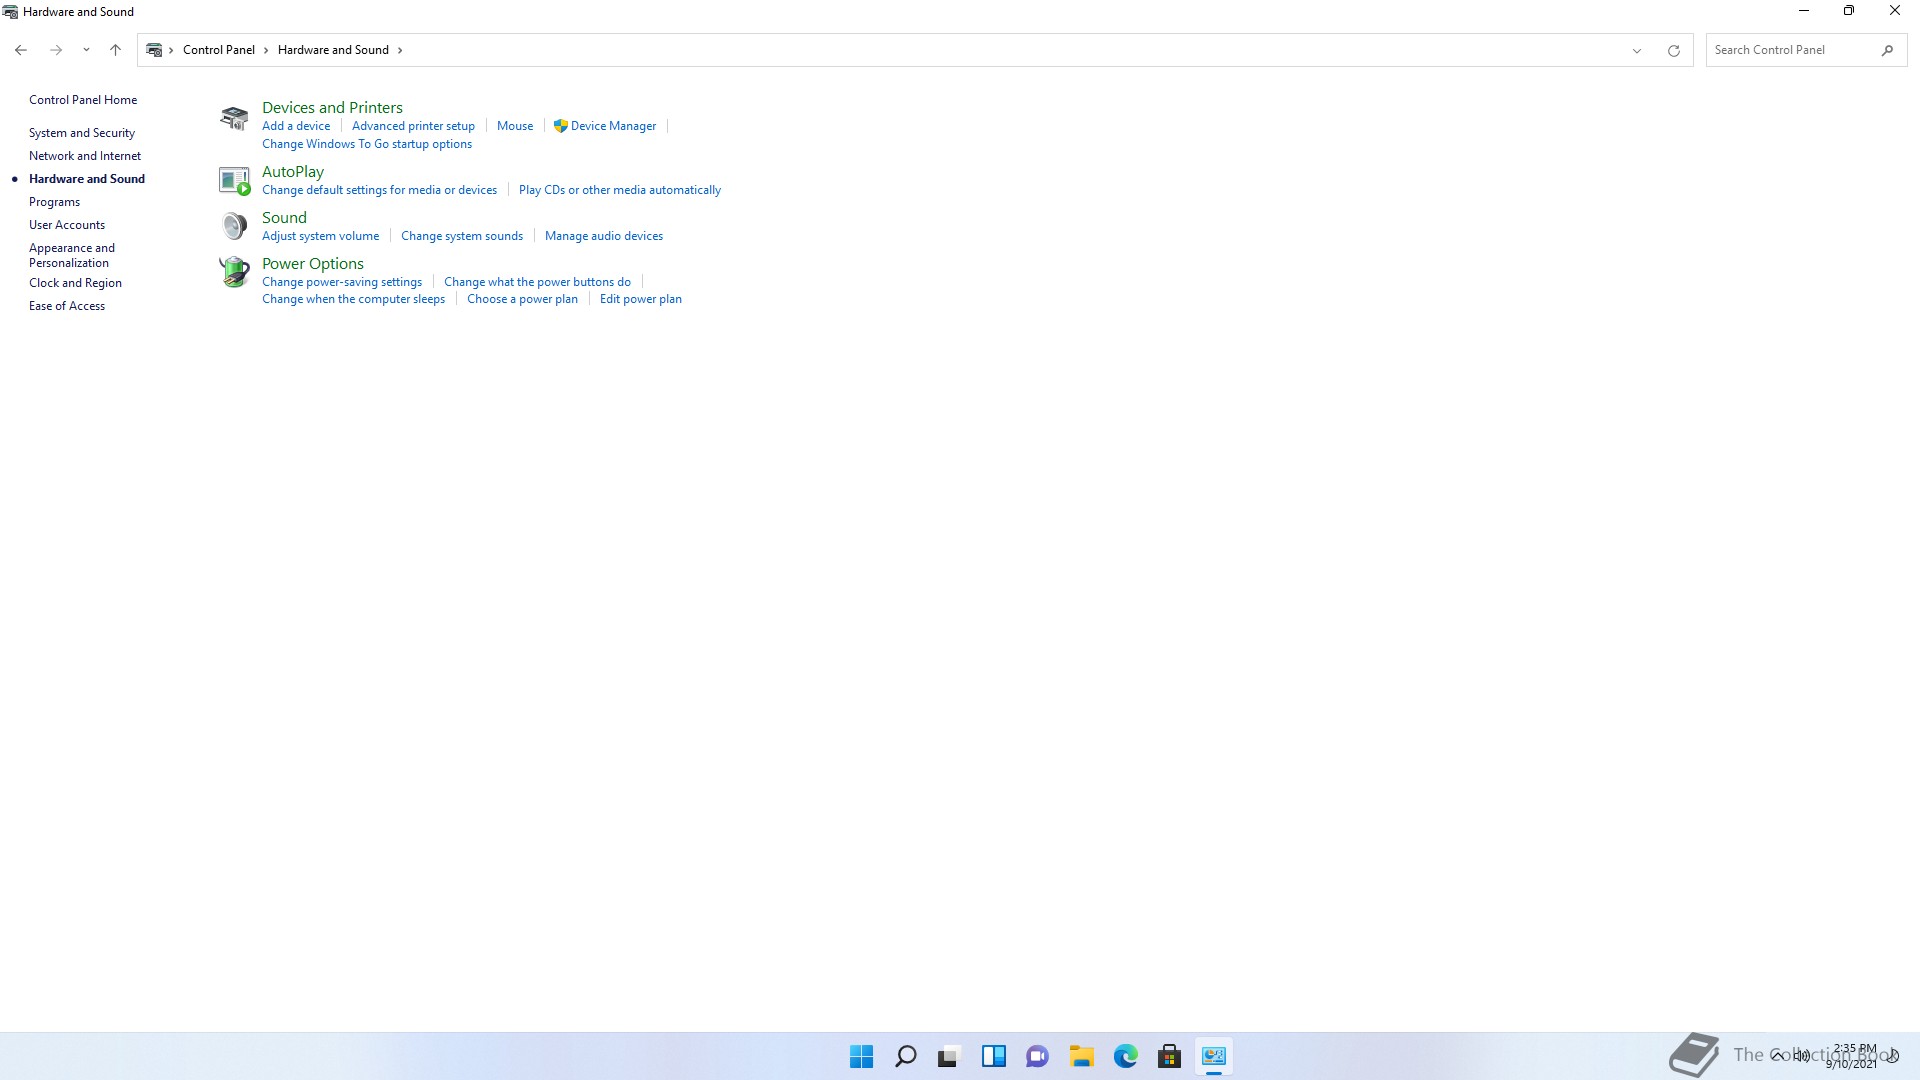Open Clock and Region

[x=75, y=283]
